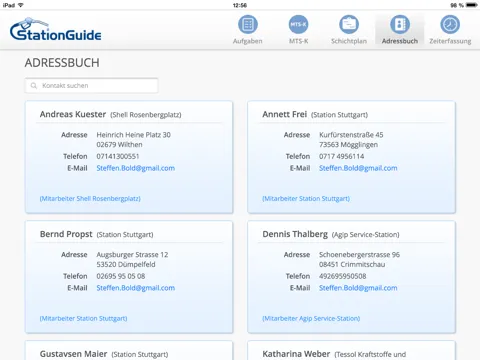Open Bernd Propst's Mitarbeiter Station Stuttgart link
Image resolution: width=480 pixels, height=360 pixels.
click(83, 318)
